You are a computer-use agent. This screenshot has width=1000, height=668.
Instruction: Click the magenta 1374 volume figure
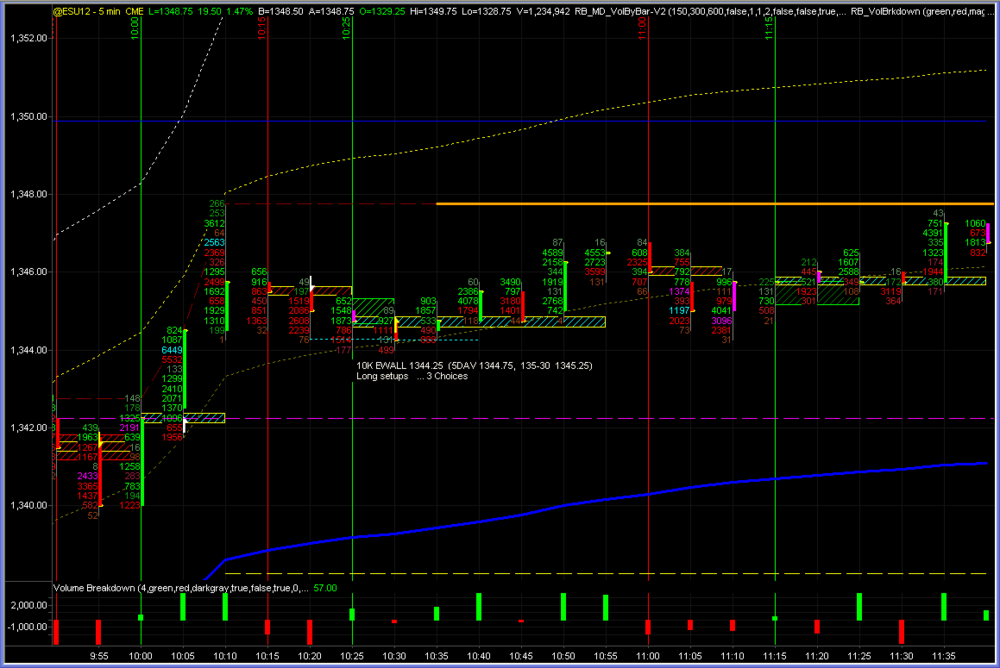pyautogui.click(x=679, y=291)
